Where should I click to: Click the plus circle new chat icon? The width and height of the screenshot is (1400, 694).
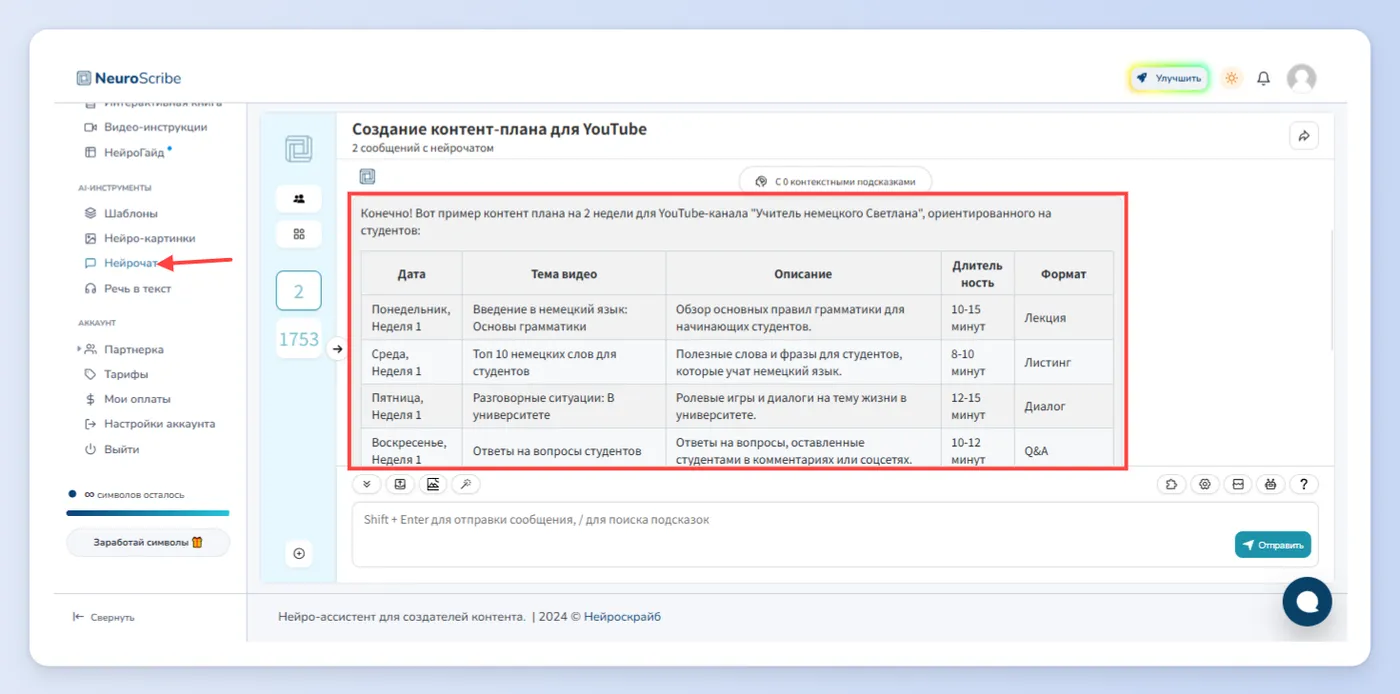pyautogui.click(x=298, y=553)
